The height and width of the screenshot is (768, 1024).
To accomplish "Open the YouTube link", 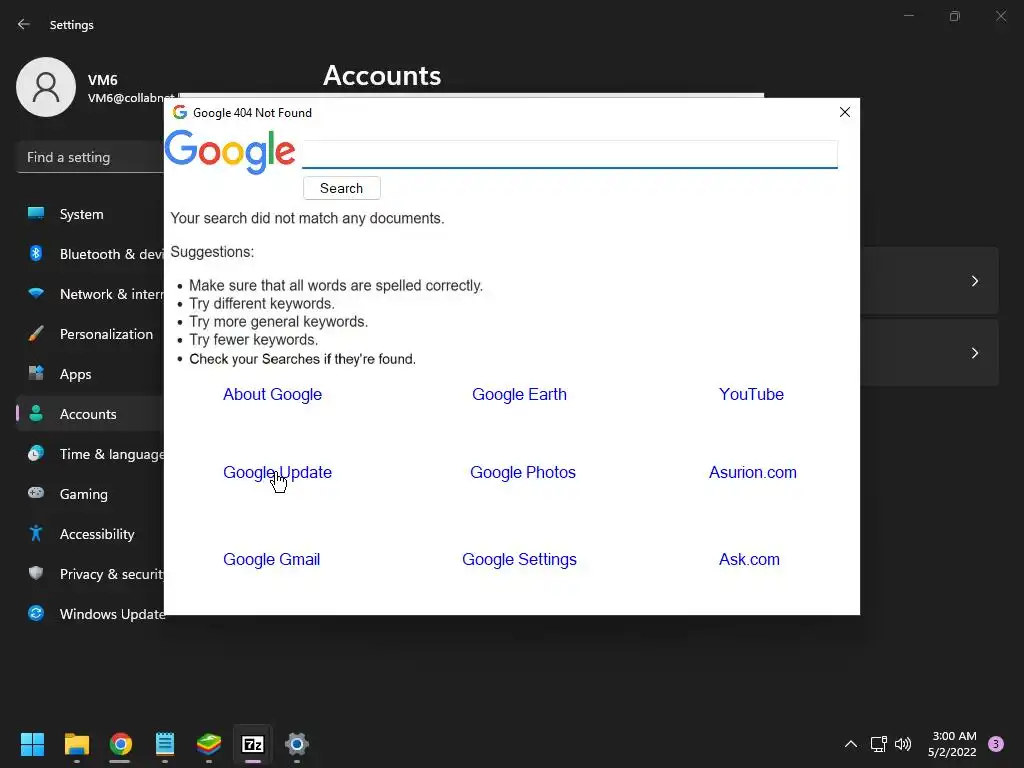I will click(751, 394).
